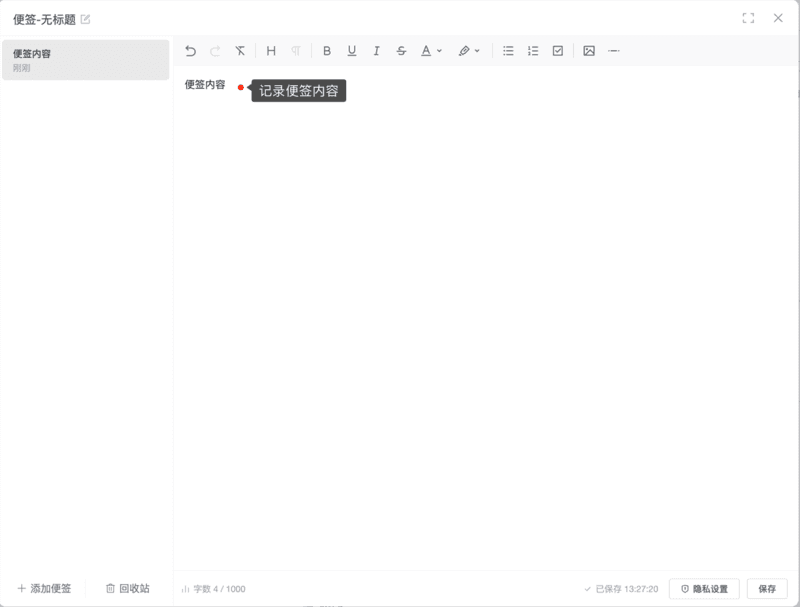800x607 pixels.
Task: Click 添加便签 to add a note
Action: point(44,588)
